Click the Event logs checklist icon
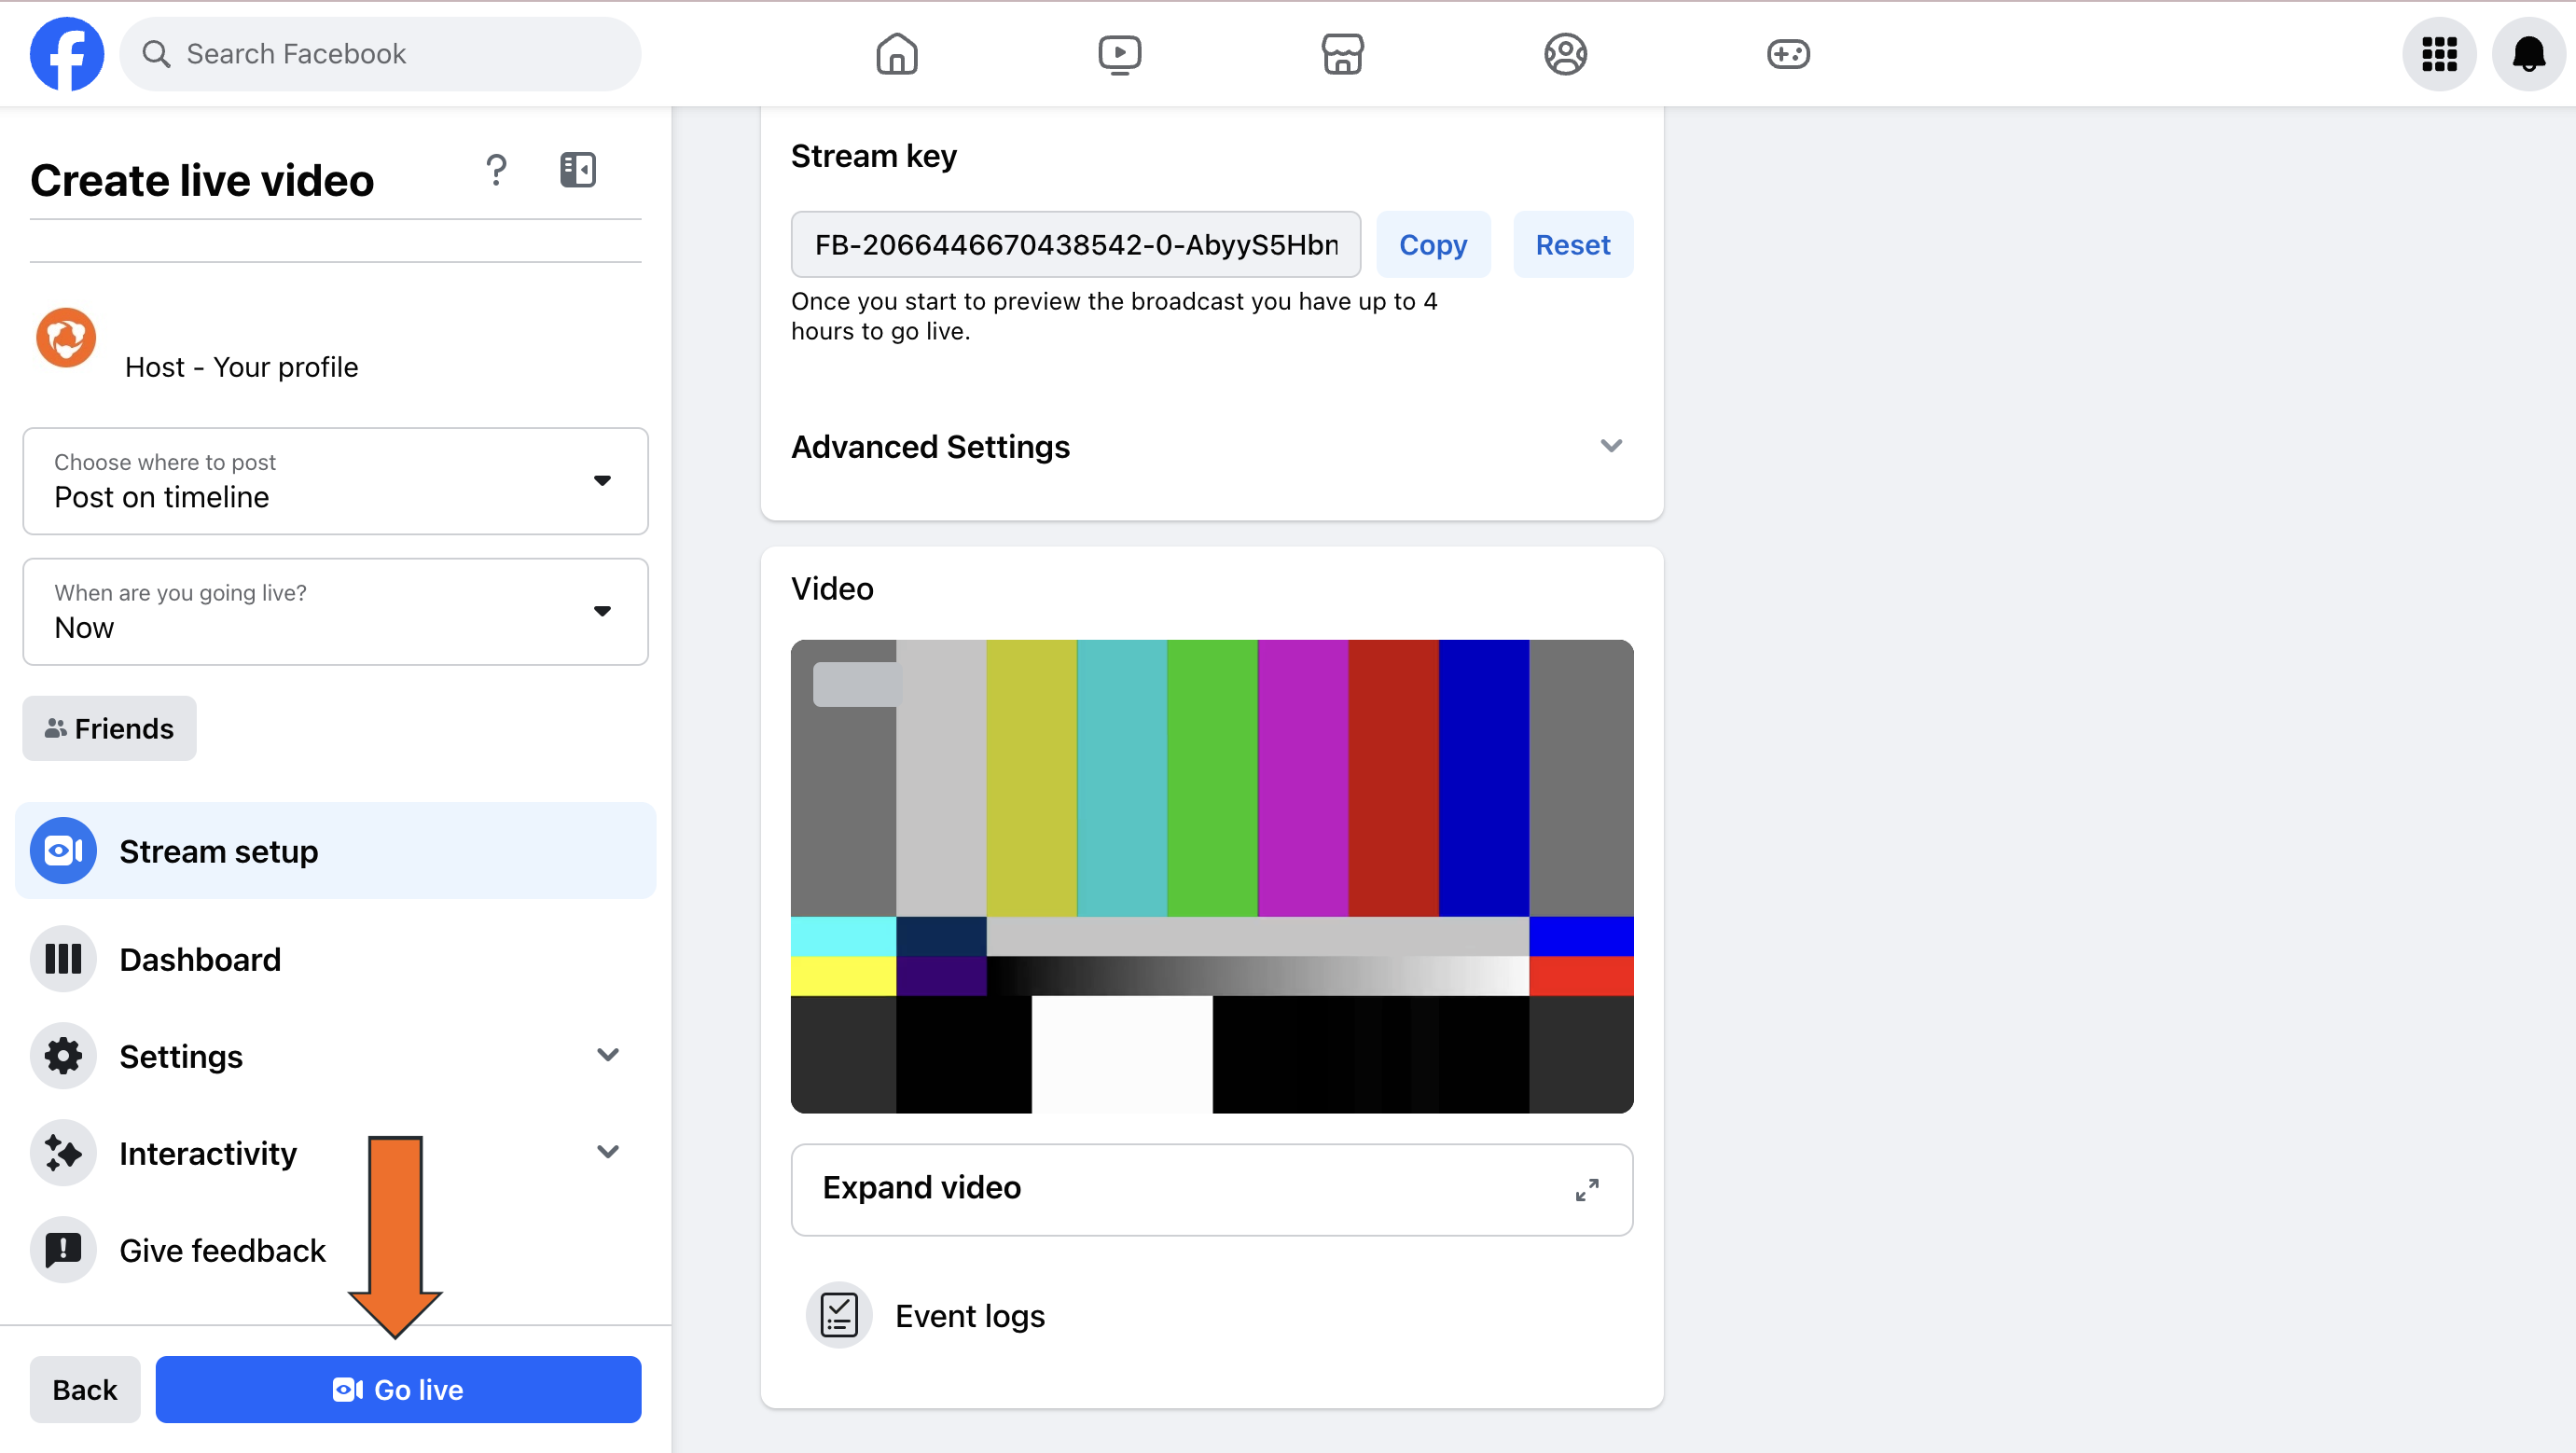The height and width of the screenshot is (1453, 2576). tap(838, 1315)
